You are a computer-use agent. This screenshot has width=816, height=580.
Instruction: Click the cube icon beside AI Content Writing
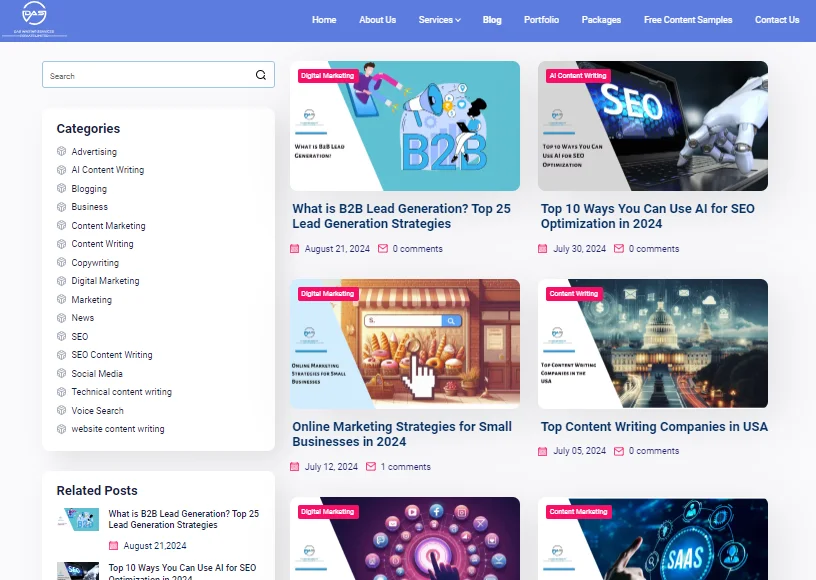pyautogui.click(x=61, y=170)
